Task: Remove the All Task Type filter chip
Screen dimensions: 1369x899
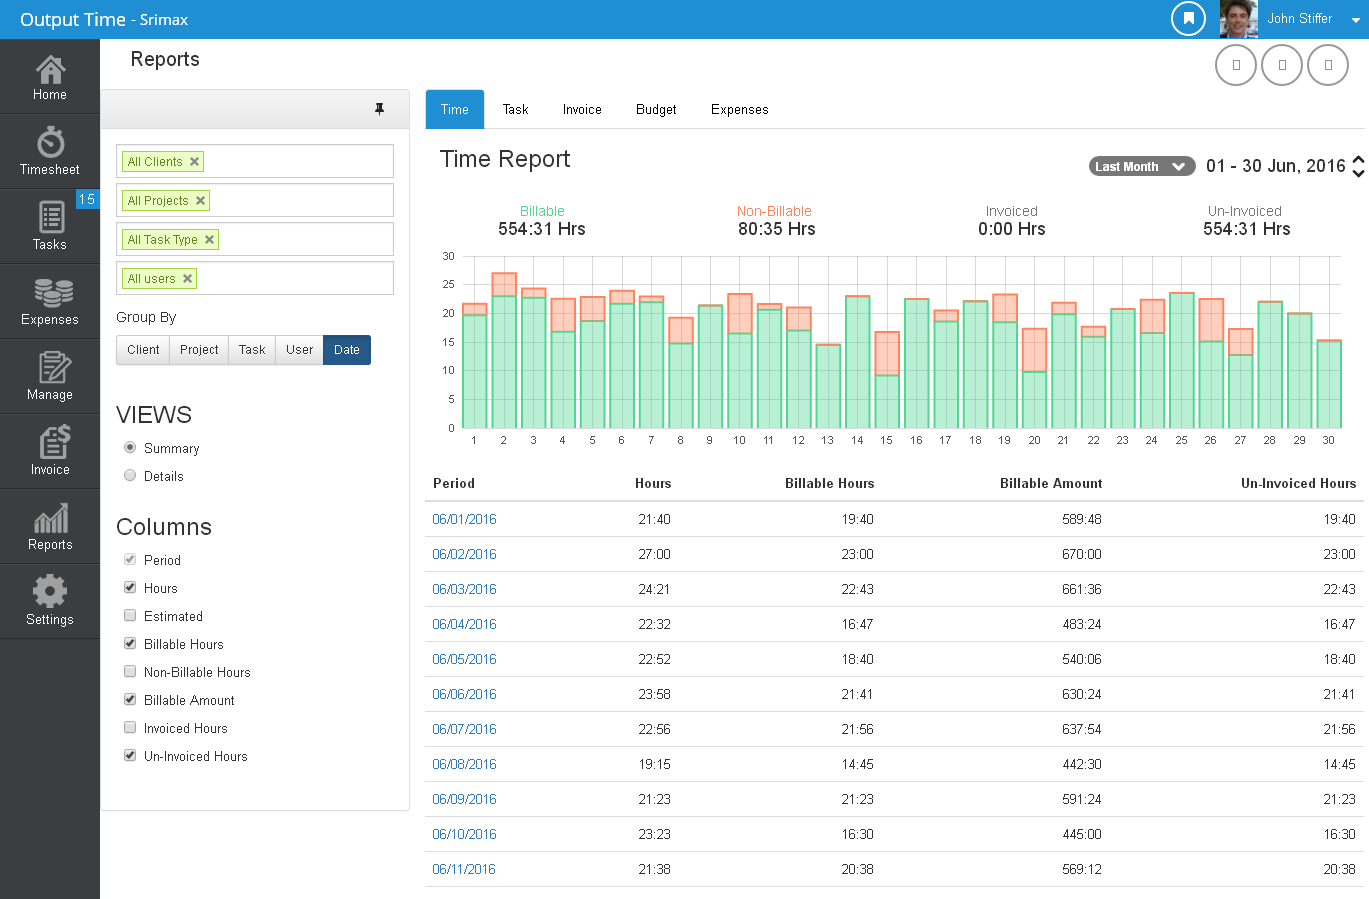Action: 209,239
